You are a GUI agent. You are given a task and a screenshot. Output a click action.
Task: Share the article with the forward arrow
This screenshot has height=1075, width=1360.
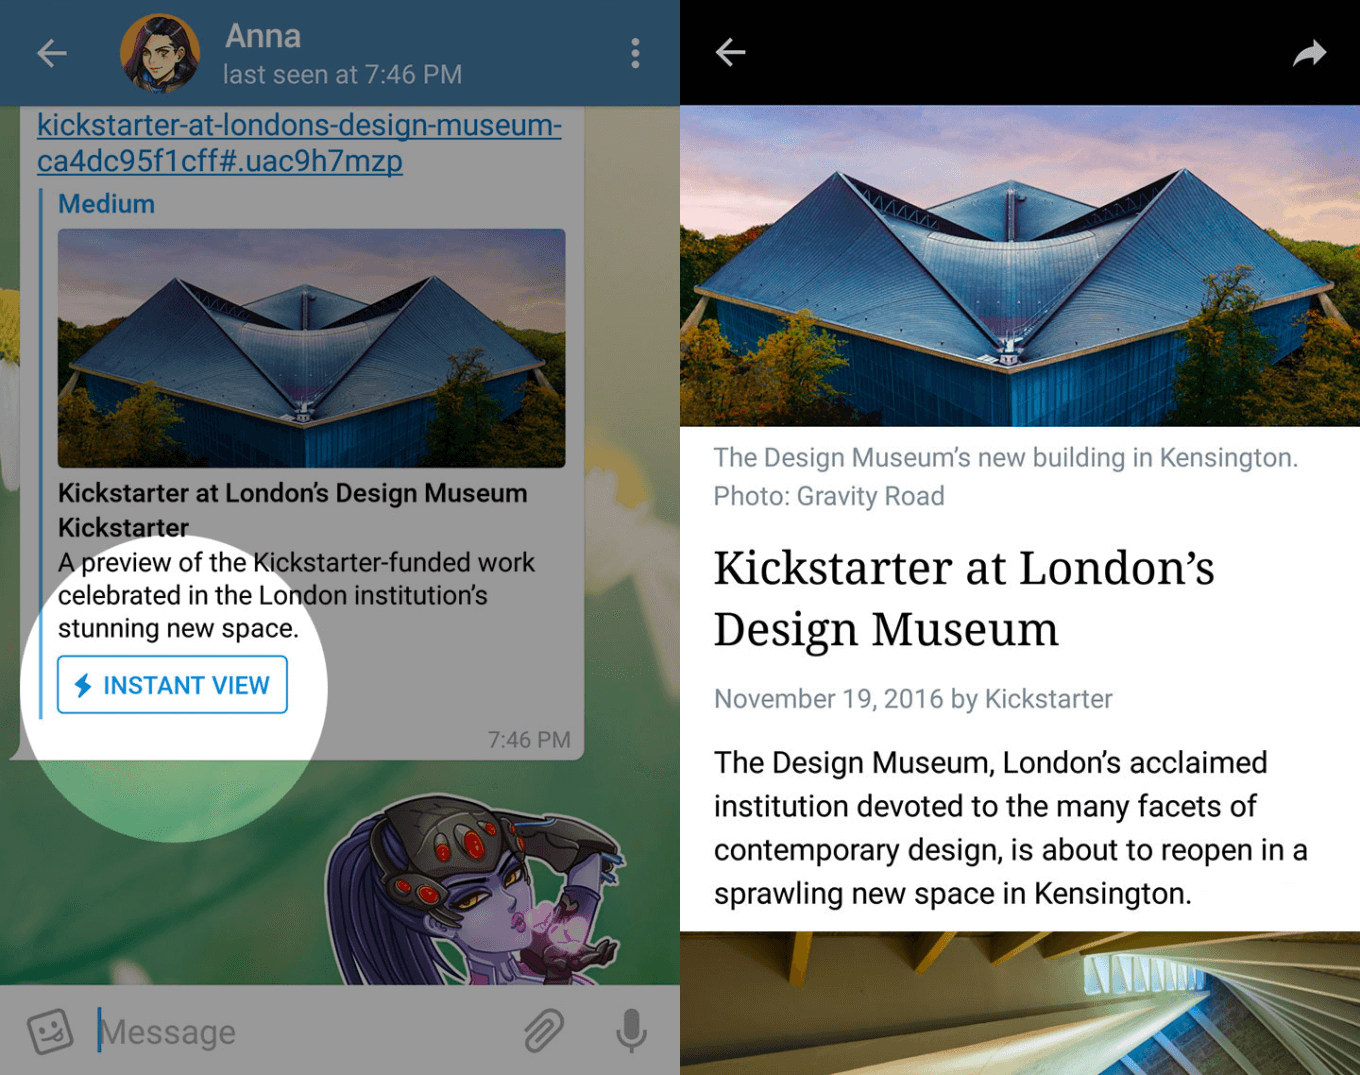(x=1309, y=53)
